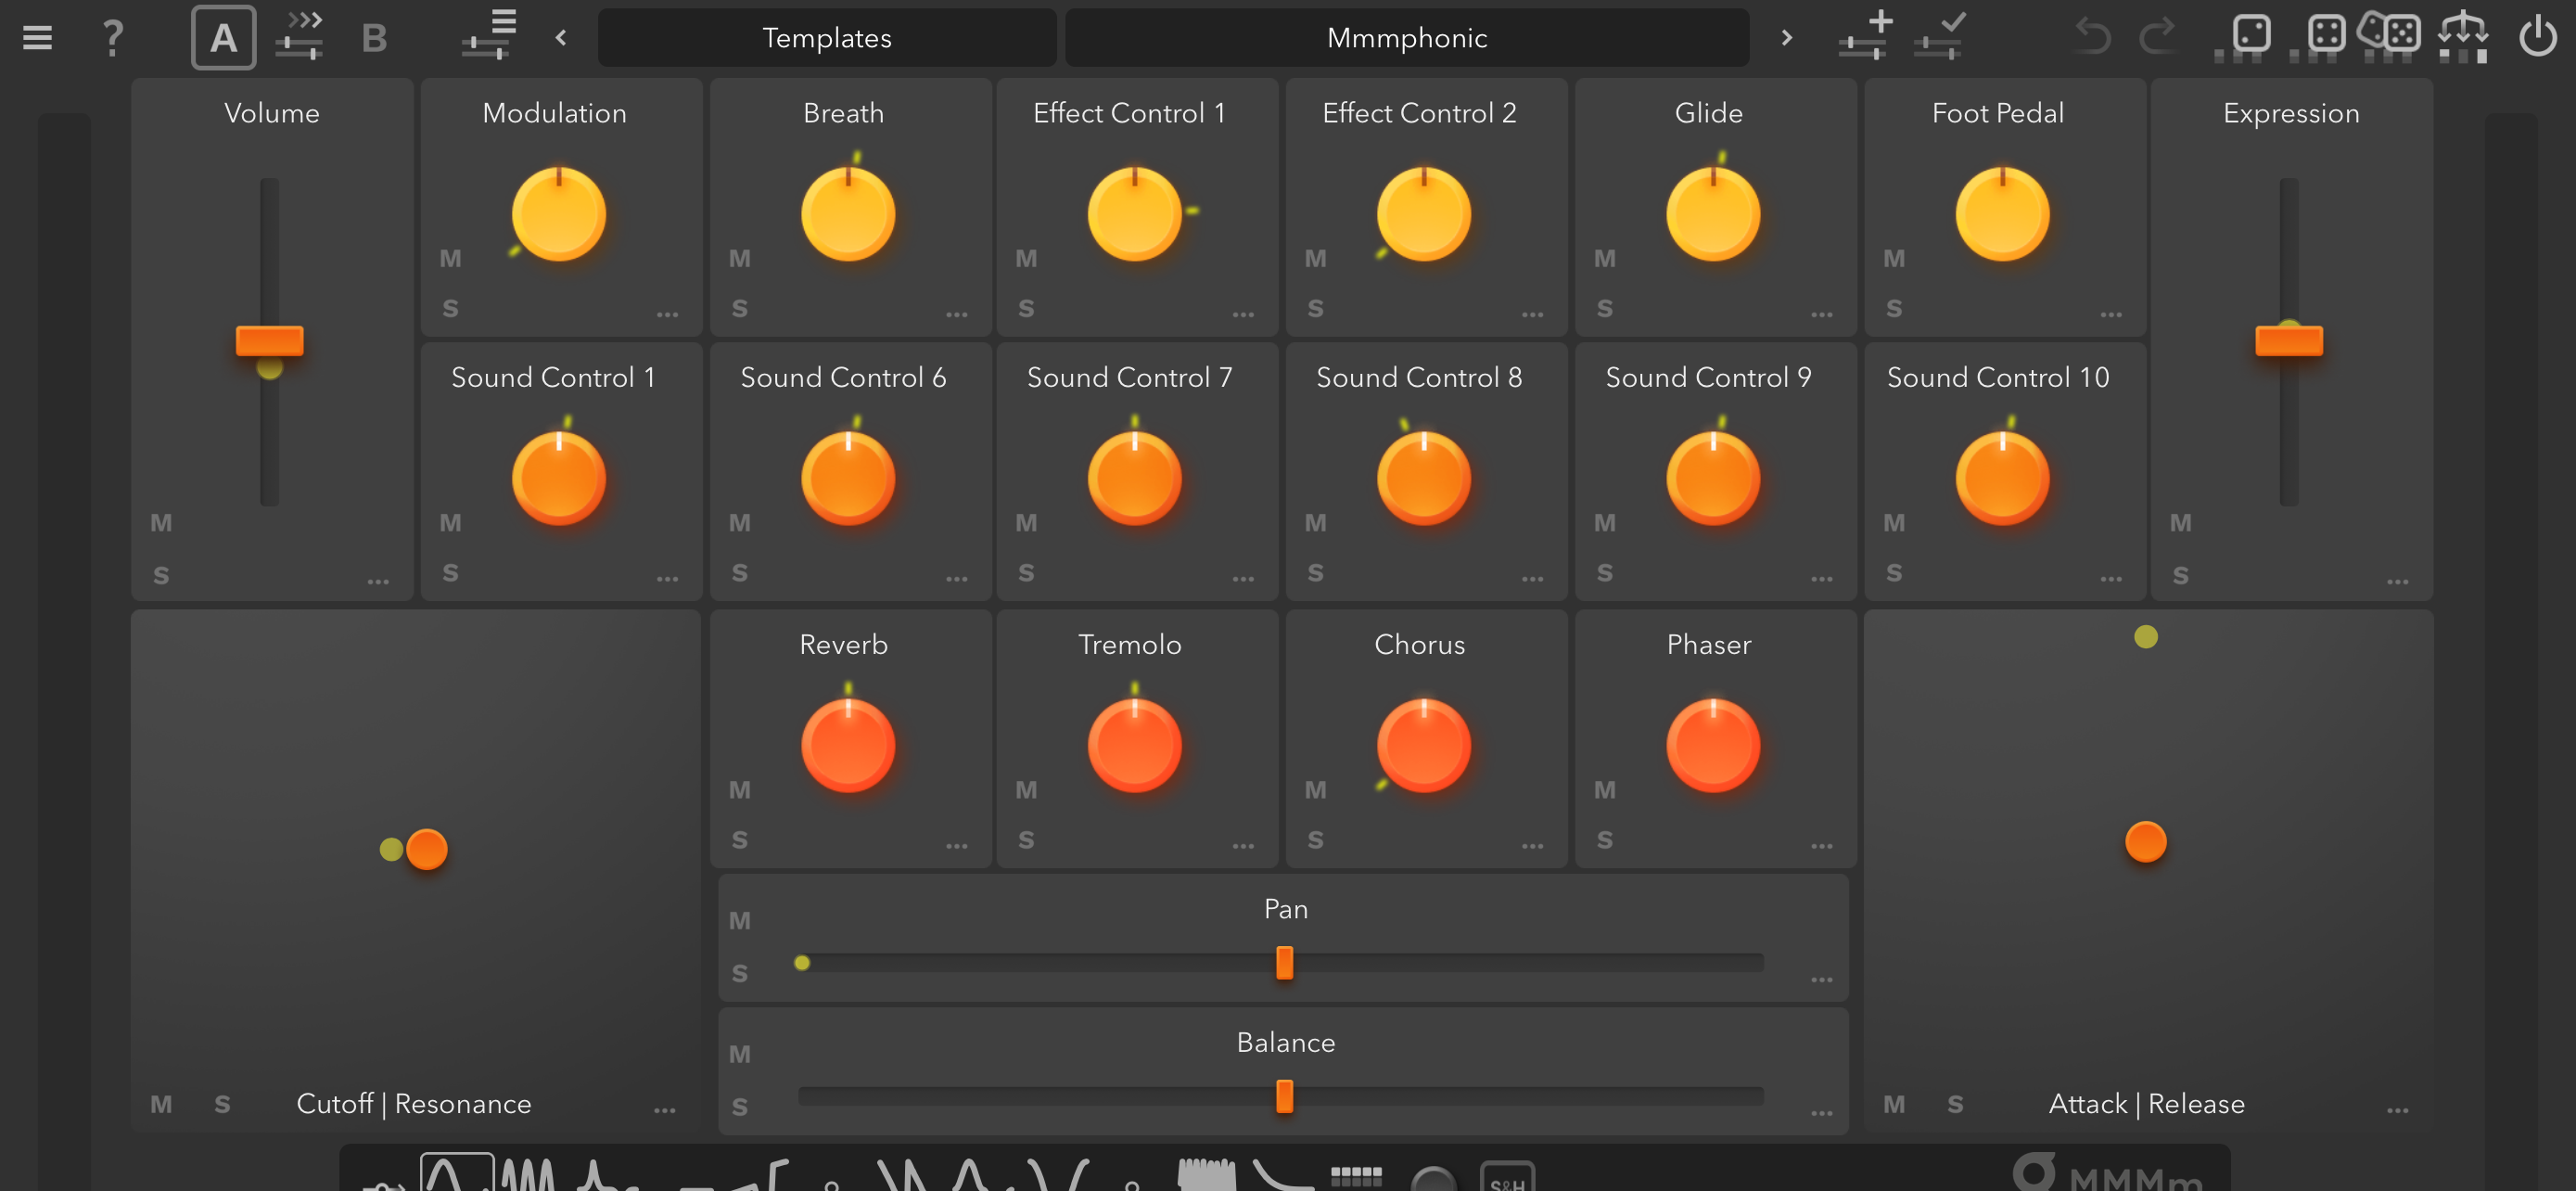2576x1191 pixels.
Task: Click the double dice full randomize icon
Action: coord(2389,36)
